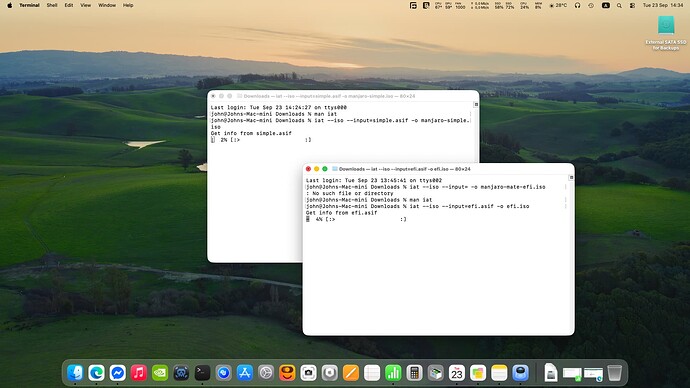Screen dimensions: 690x388
Task: Click the efi.iso Terminal window title bar
Action: click(x=438, y=169)
